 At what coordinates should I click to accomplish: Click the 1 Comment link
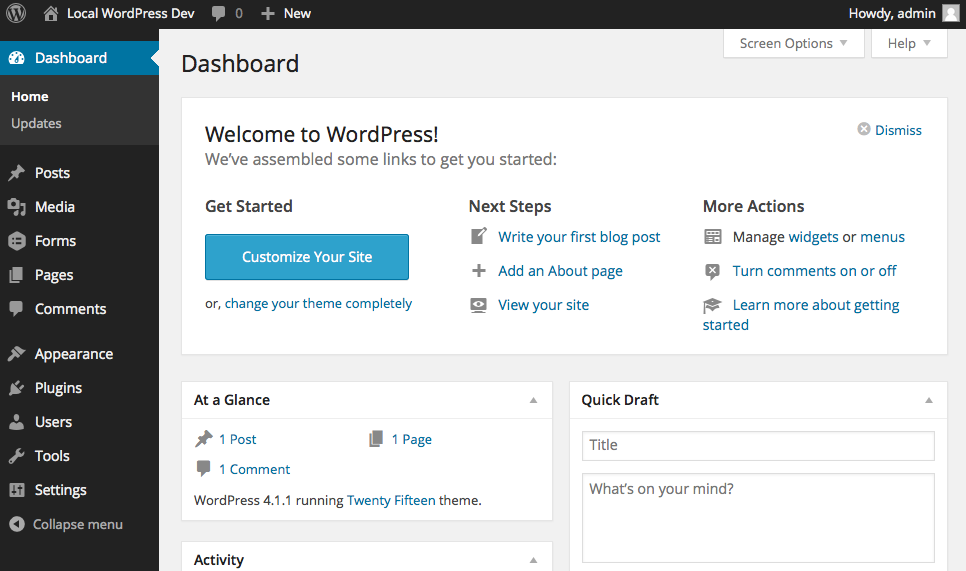[x=254, y=469]
